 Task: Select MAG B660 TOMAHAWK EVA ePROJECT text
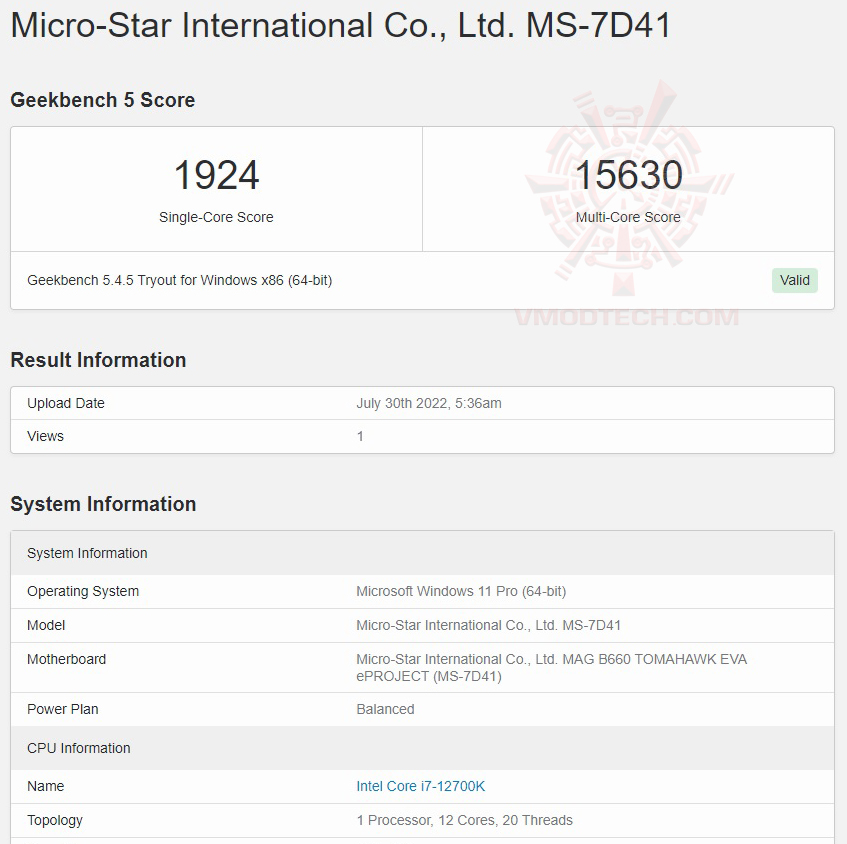552,668
